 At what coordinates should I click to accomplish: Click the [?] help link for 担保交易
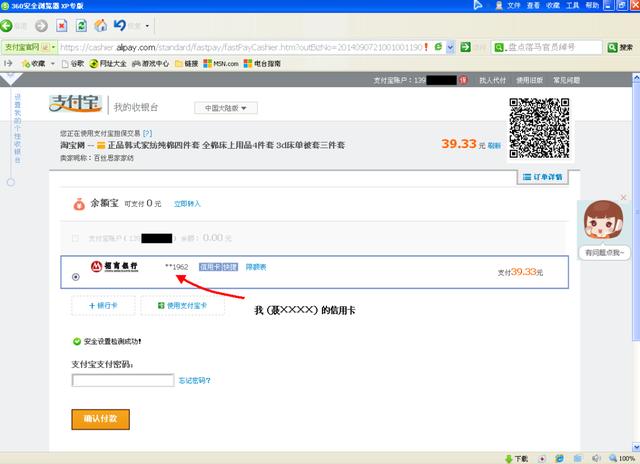pyautogui.click(x=147, y=133)
